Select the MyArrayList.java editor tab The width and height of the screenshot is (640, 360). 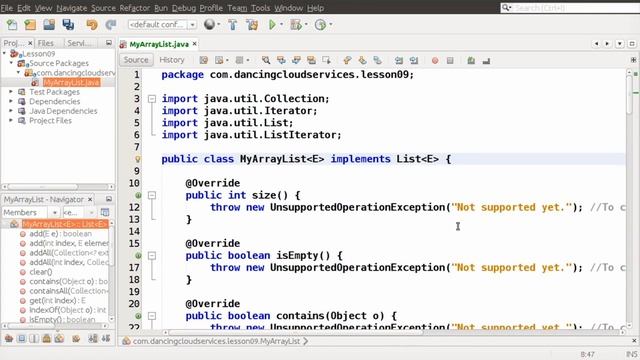click(159, 44)
